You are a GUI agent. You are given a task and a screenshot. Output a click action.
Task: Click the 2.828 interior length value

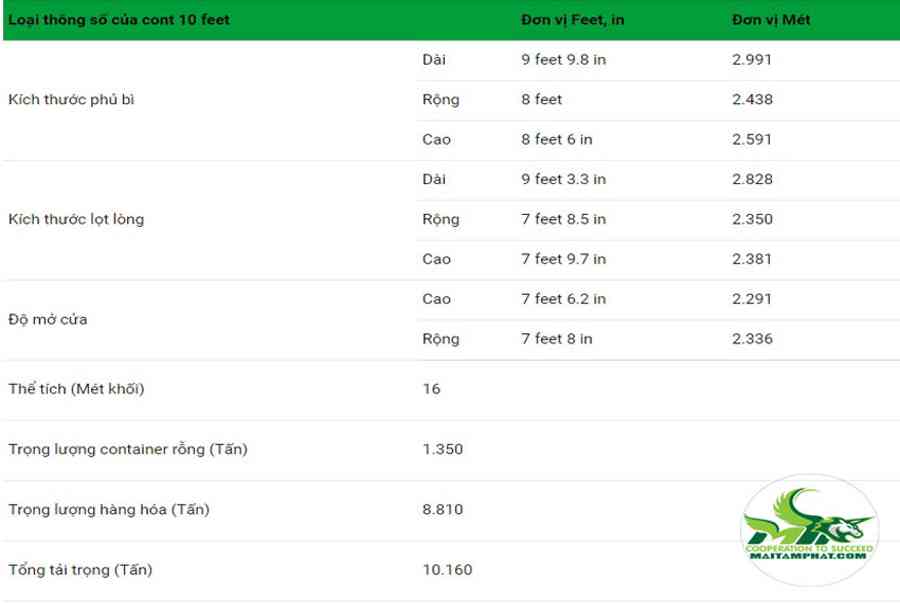752,179
